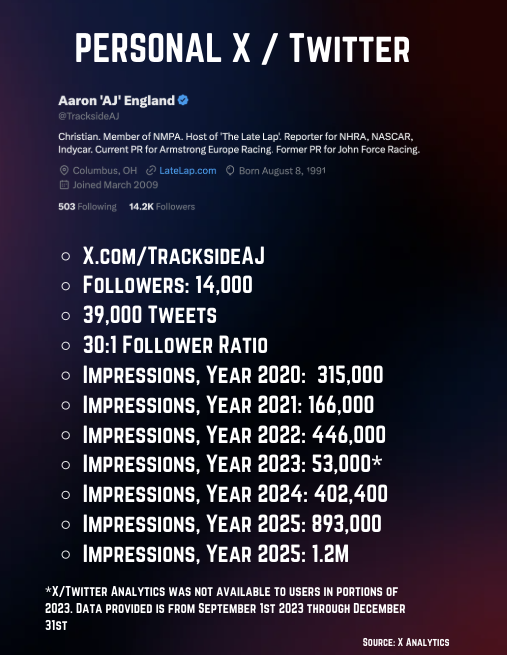
Task: Click the Source: X Analytics credit
Action: (406, 642)
